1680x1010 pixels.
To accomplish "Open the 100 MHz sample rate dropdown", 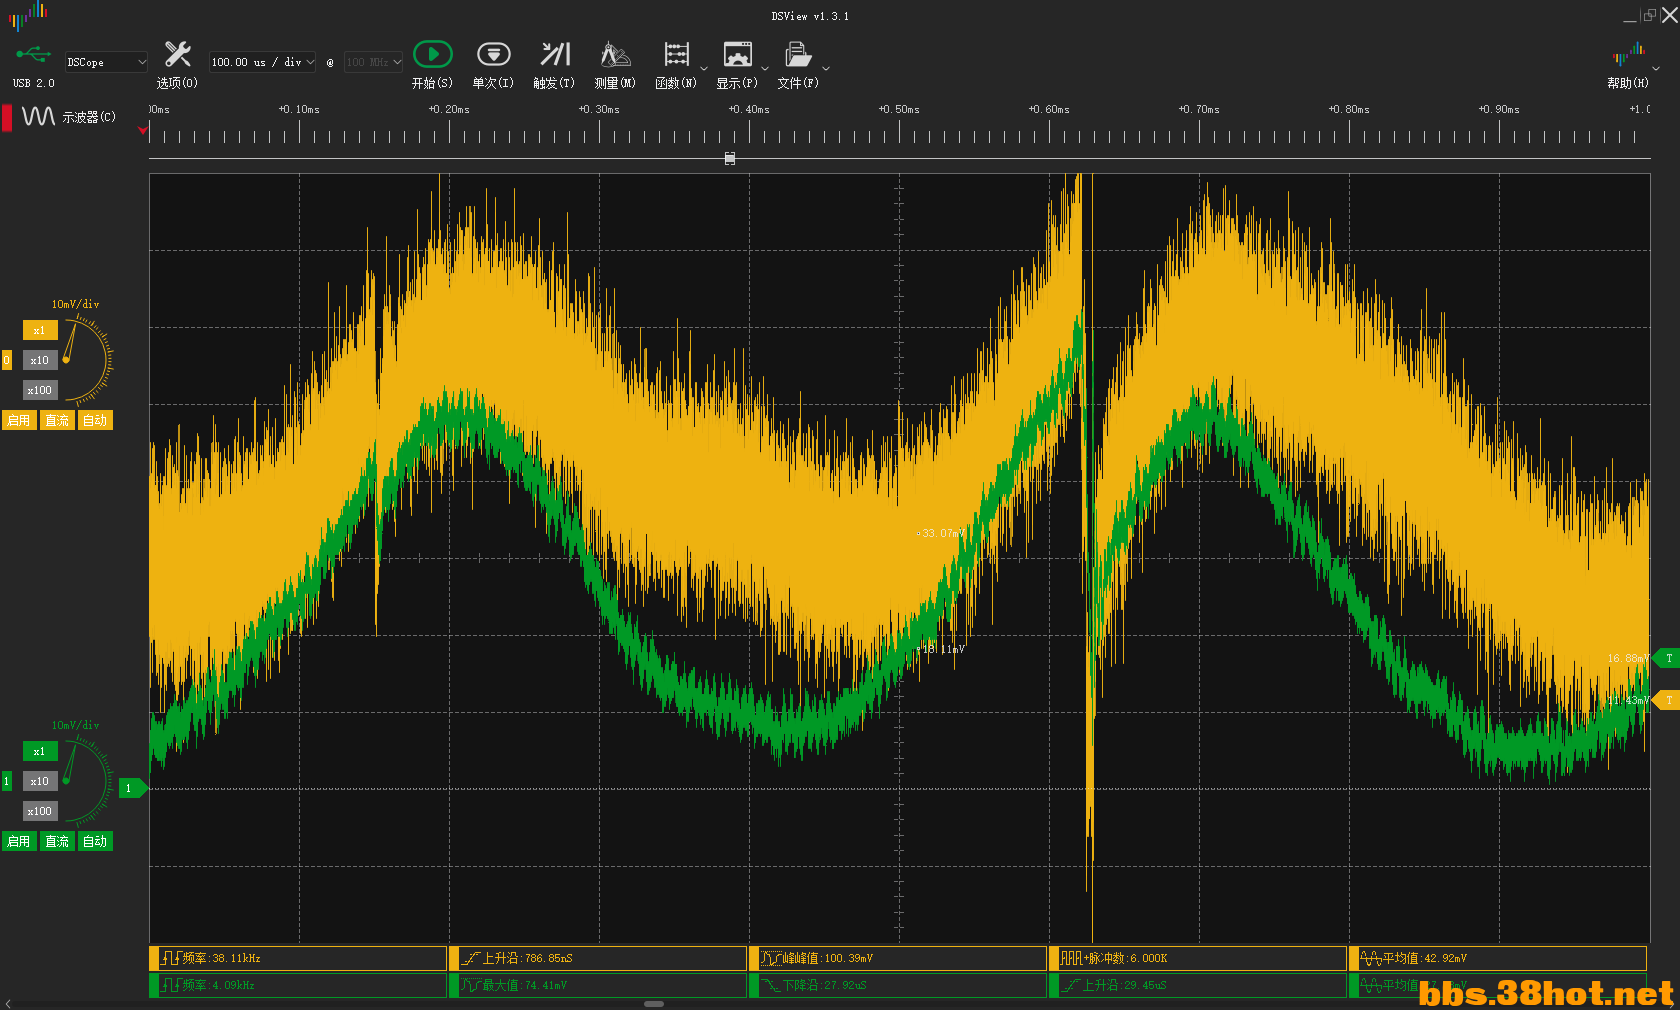I will 373,62.
